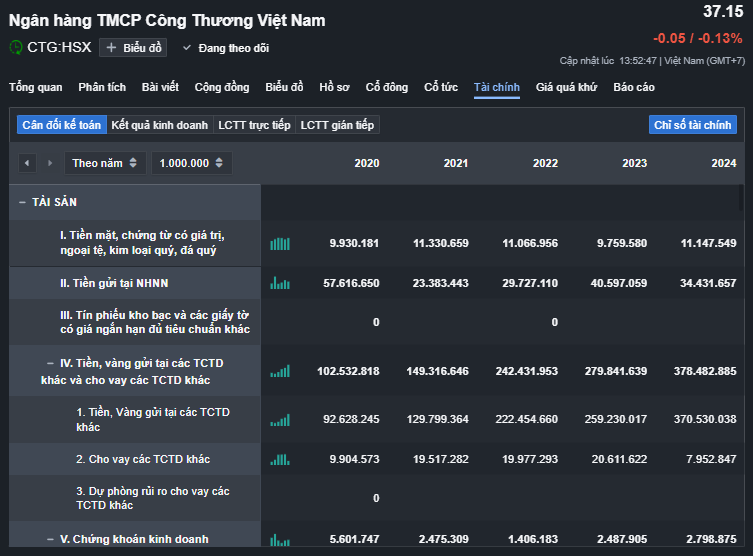Toggle the Đang theo dõi follow status
This screenshot has height=556, width=753.
tap(225, 48)
